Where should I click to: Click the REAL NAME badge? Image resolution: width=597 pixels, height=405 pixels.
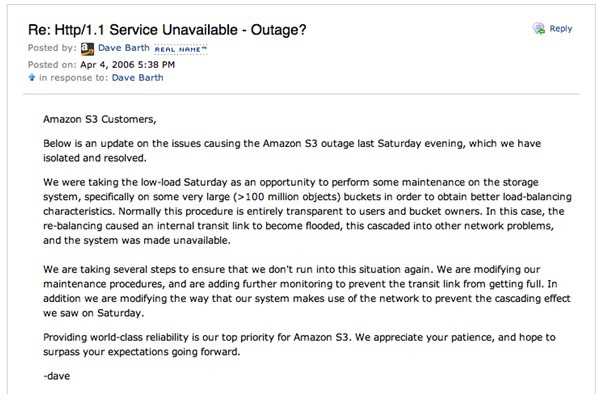pyautogui.click(x=180, y=49)
